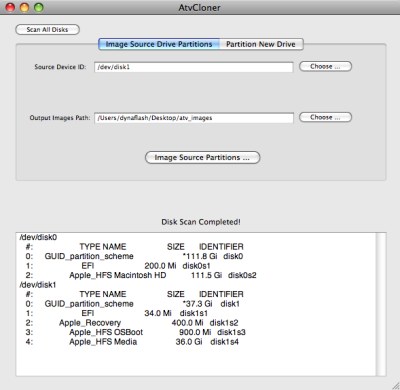Zoom the AtvCloner window with green button
The width and height of the screenshot is (400, 390).
[39, 7]
